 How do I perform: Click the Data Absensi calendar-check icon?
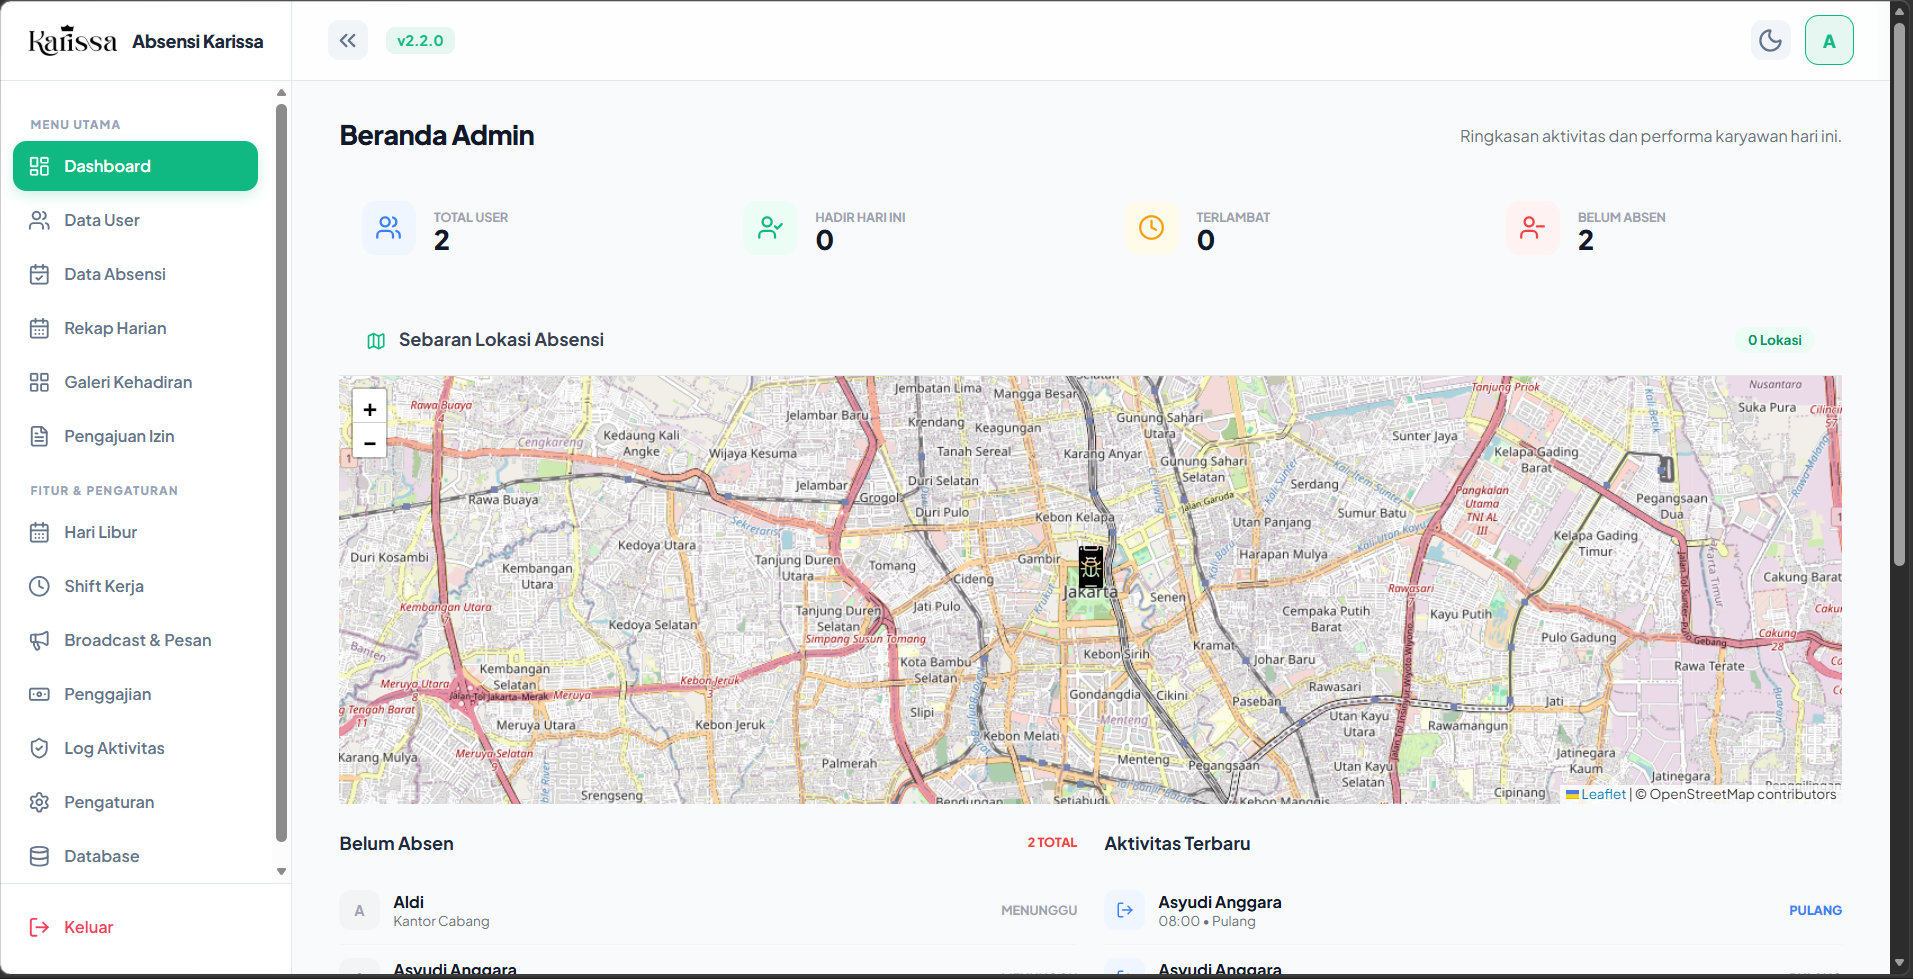click(x=39, y=274)
